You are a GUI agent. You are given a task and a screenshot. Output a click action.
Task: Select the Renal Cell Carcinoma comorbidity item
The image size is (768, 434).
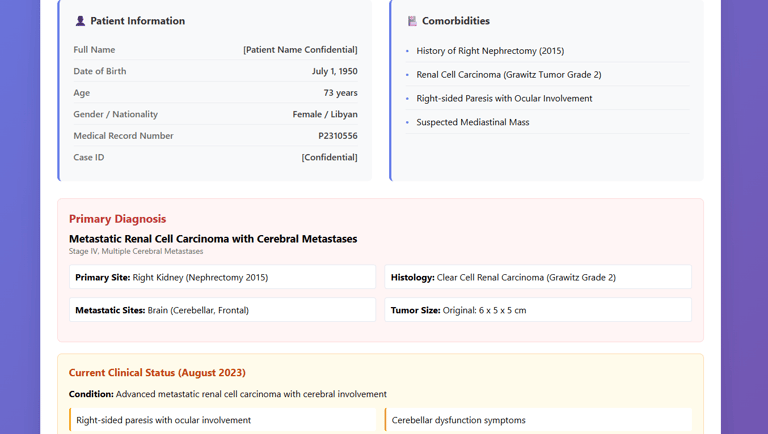coord(508,75)
